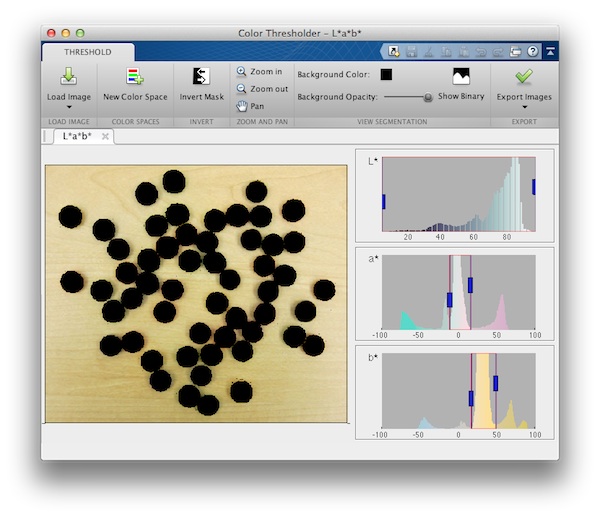Open the New Color Space tool
This screenshot has width=600, height=517.
[135, 77]
